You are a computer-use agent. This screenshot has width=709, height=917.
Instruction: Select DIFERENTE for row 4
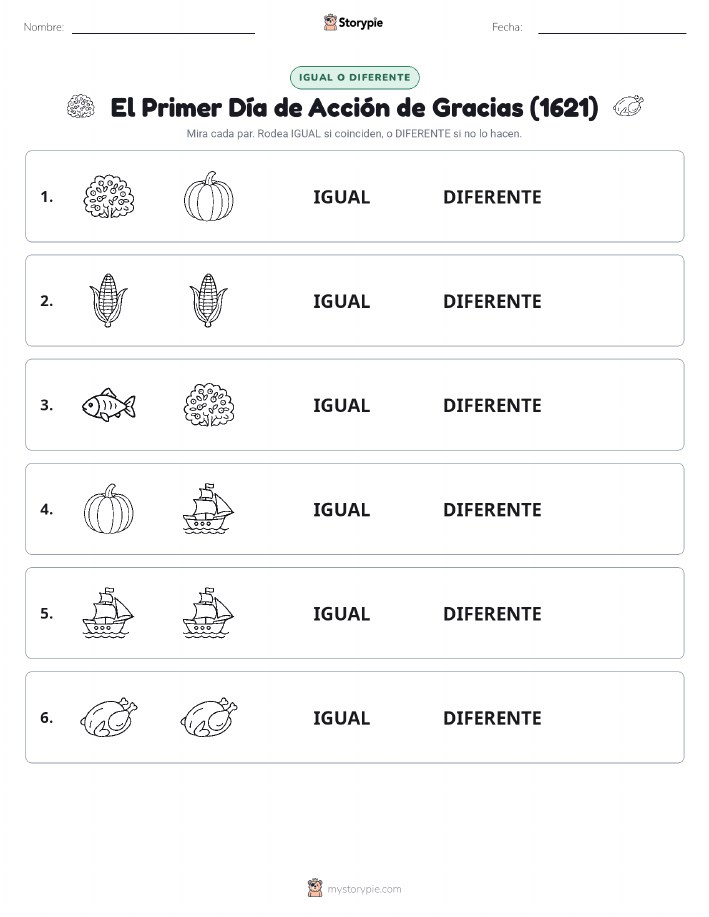tap(492, 509)
